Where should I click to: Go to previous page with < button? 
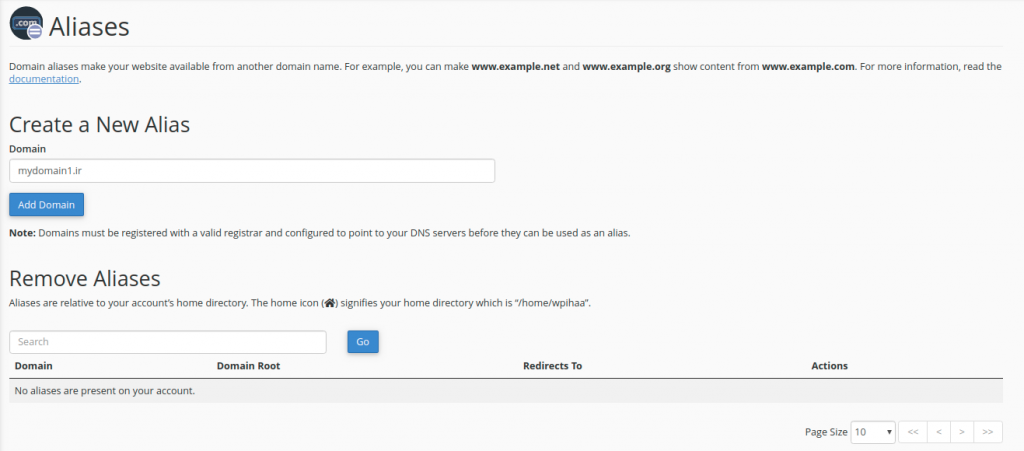point(938,432)
